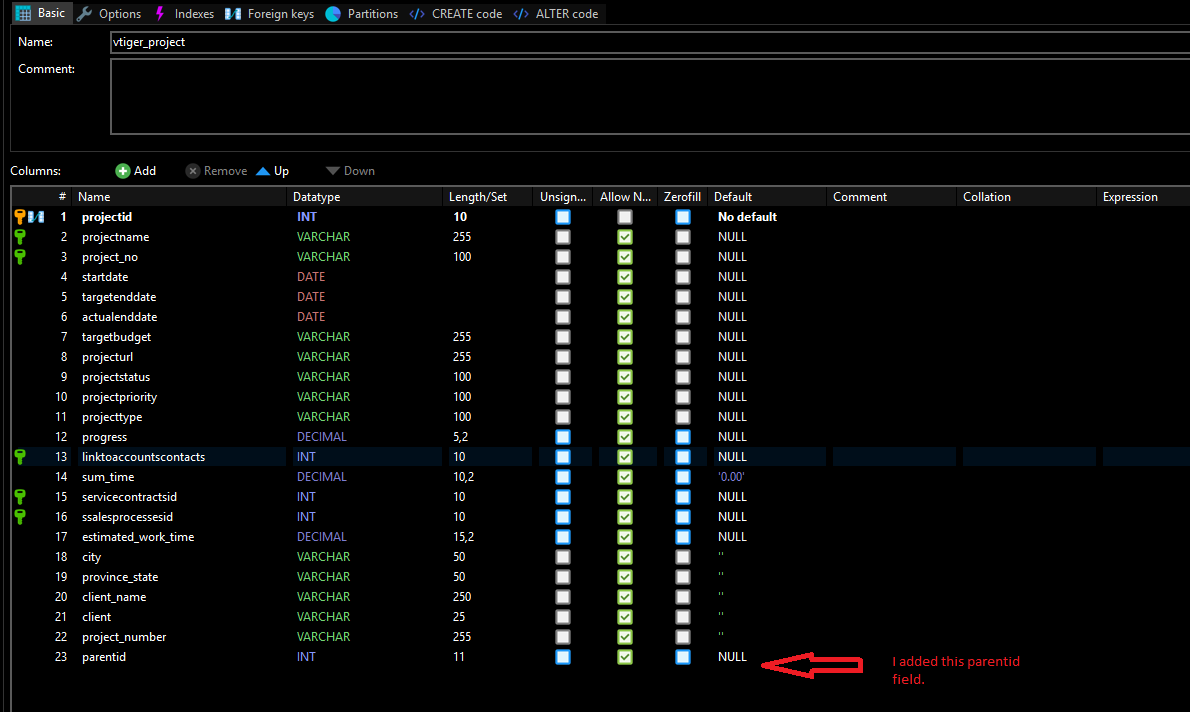The width and height of the screenshot is (1190, 712).
Task: Toggle Allow NULL for projectid
Action: [625, 217]
